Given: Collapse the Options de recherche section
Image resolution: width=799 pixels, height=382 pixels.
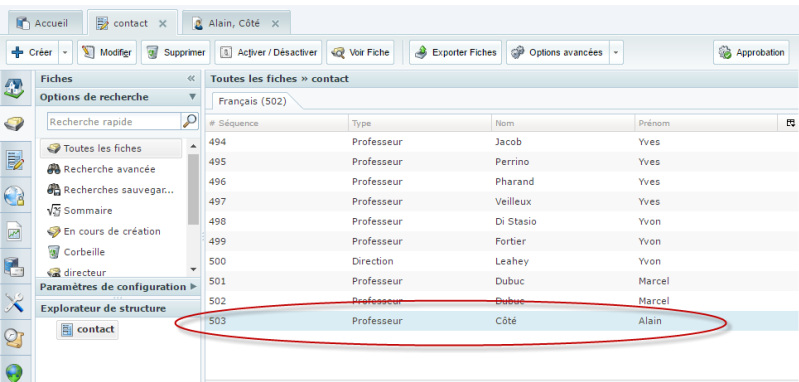Looking at the screenshot, I should tap(192, 97).
